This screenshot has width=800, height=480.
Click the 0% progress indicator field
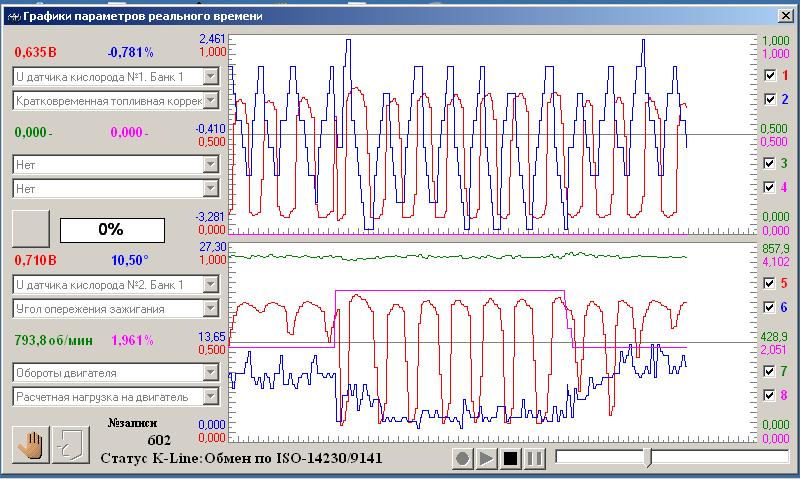click(109, 228)
